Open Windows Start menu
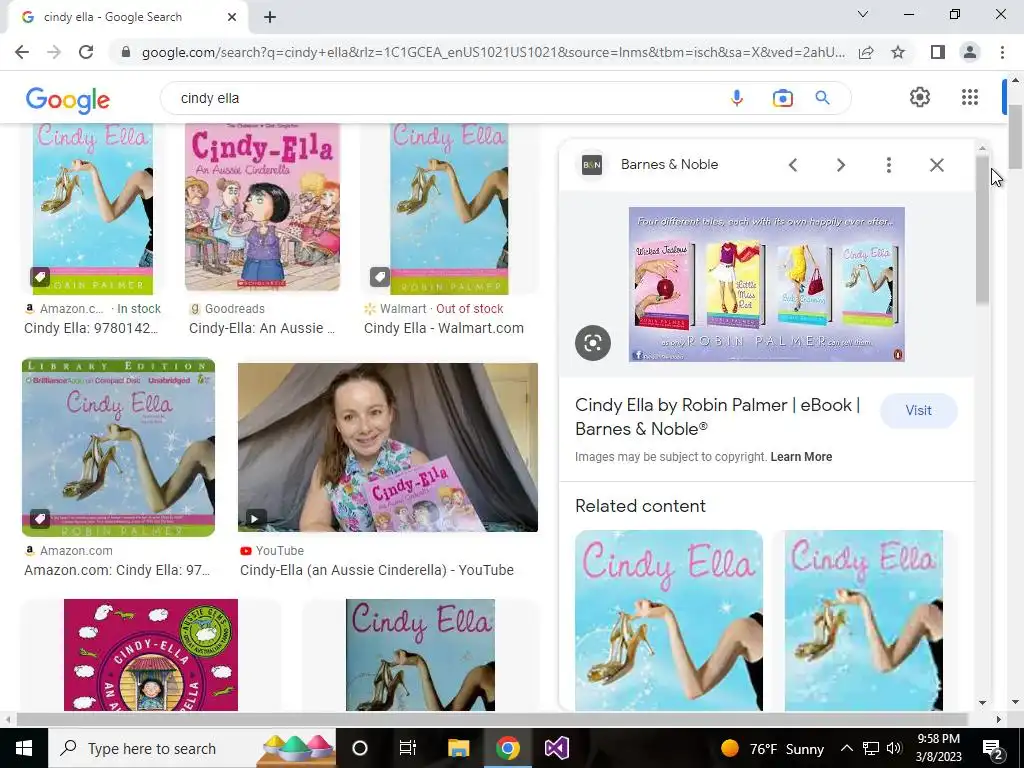The height and width of the screenshot is (768, 1024). pyautogui.click(x=24, y=748)
